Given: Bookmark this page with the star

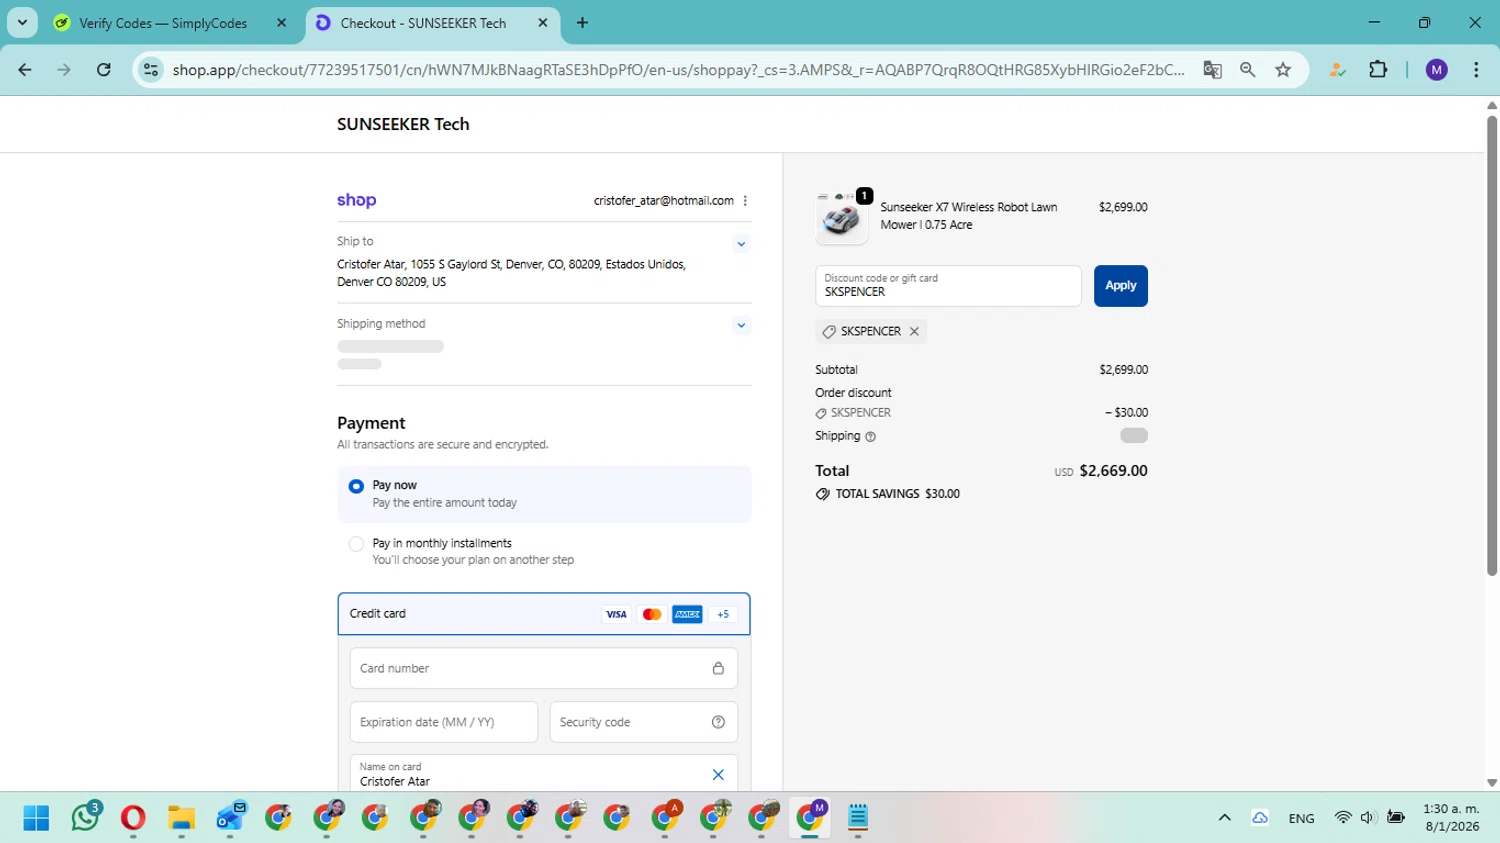Looking at the screenshot, I should [x=1283, y=70].
